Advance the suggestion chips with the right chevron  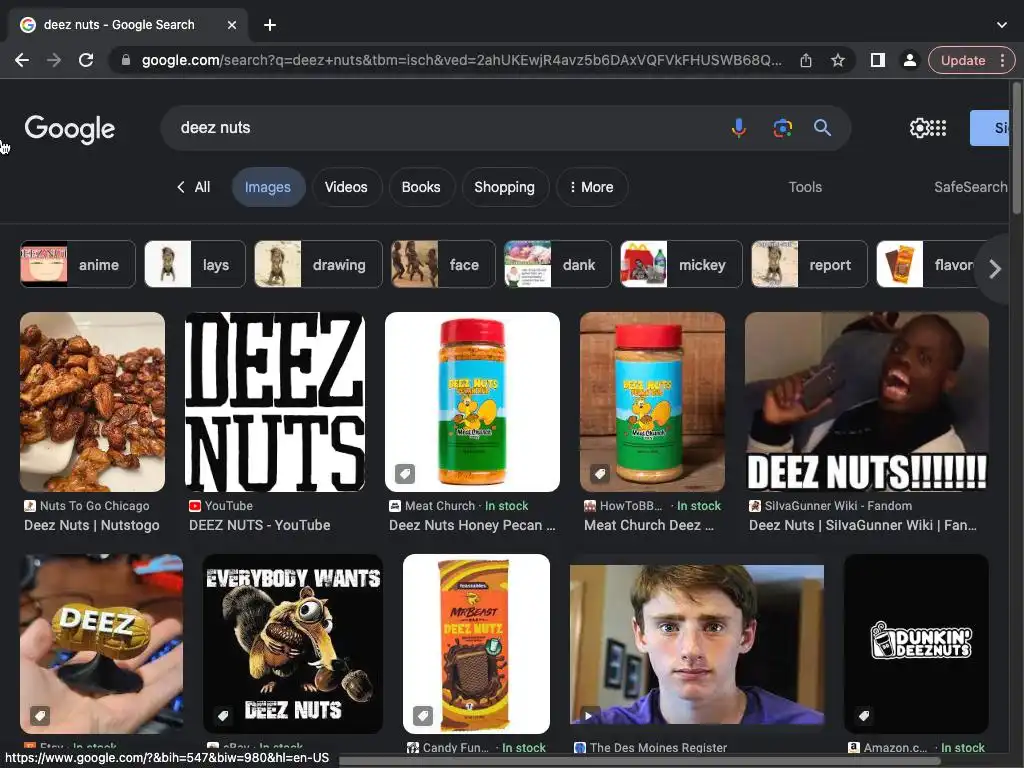[995, 268]
